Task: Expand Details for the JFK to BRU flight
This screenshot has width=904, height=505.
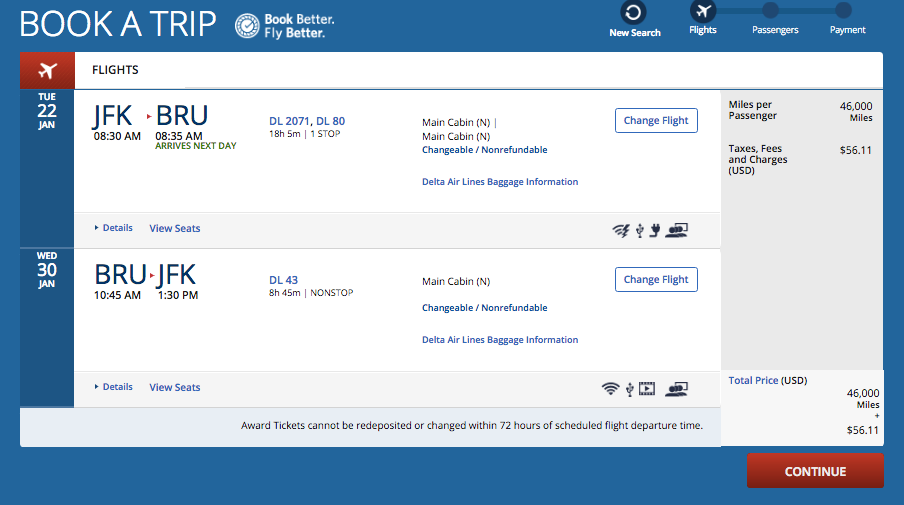Action: (113, 228)
